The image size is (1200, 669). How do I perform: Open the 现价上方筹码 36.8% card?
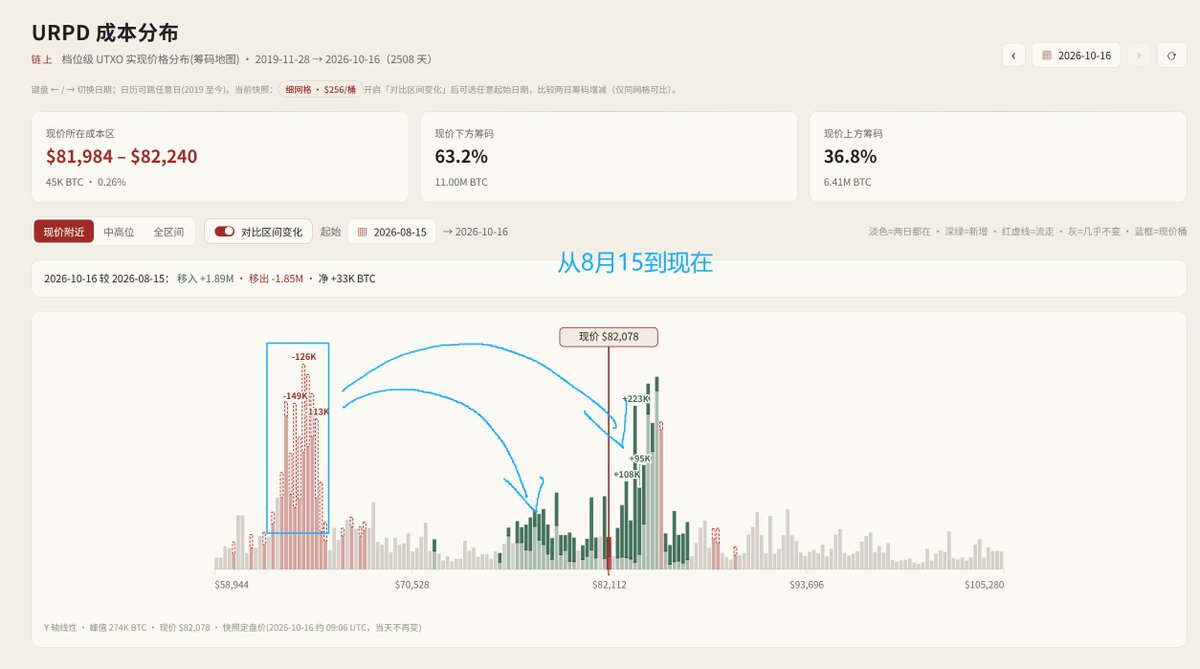click(998, 157)
